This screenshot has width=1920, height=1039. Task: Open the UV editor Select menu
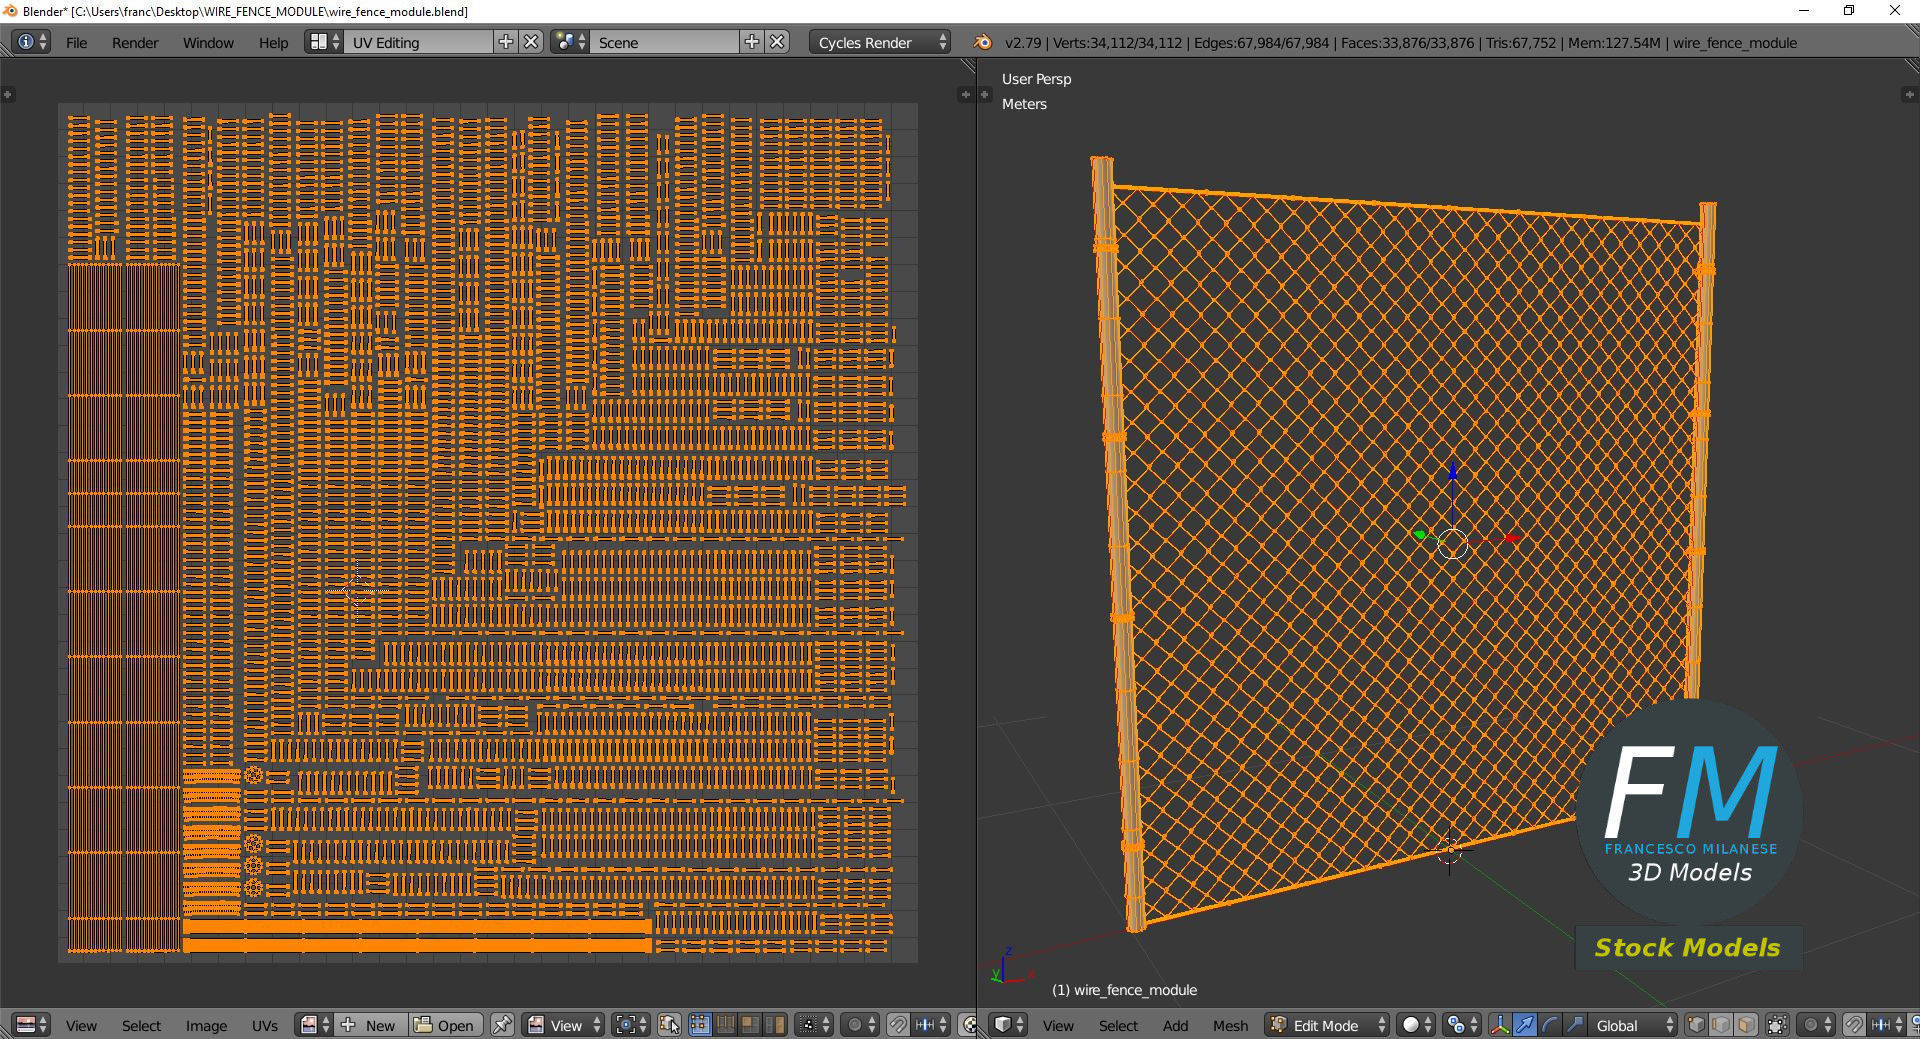(x=141, y=1026)
